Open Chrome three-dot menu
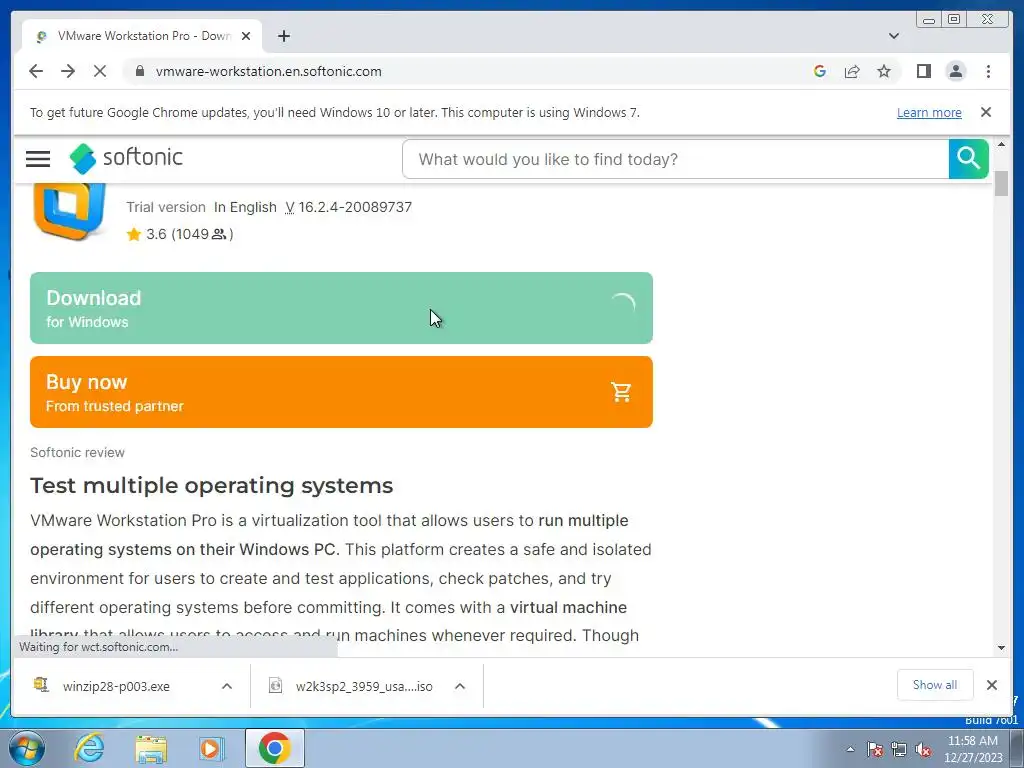1024x768 pixels. pyautogui.click(x=988, y=71)
